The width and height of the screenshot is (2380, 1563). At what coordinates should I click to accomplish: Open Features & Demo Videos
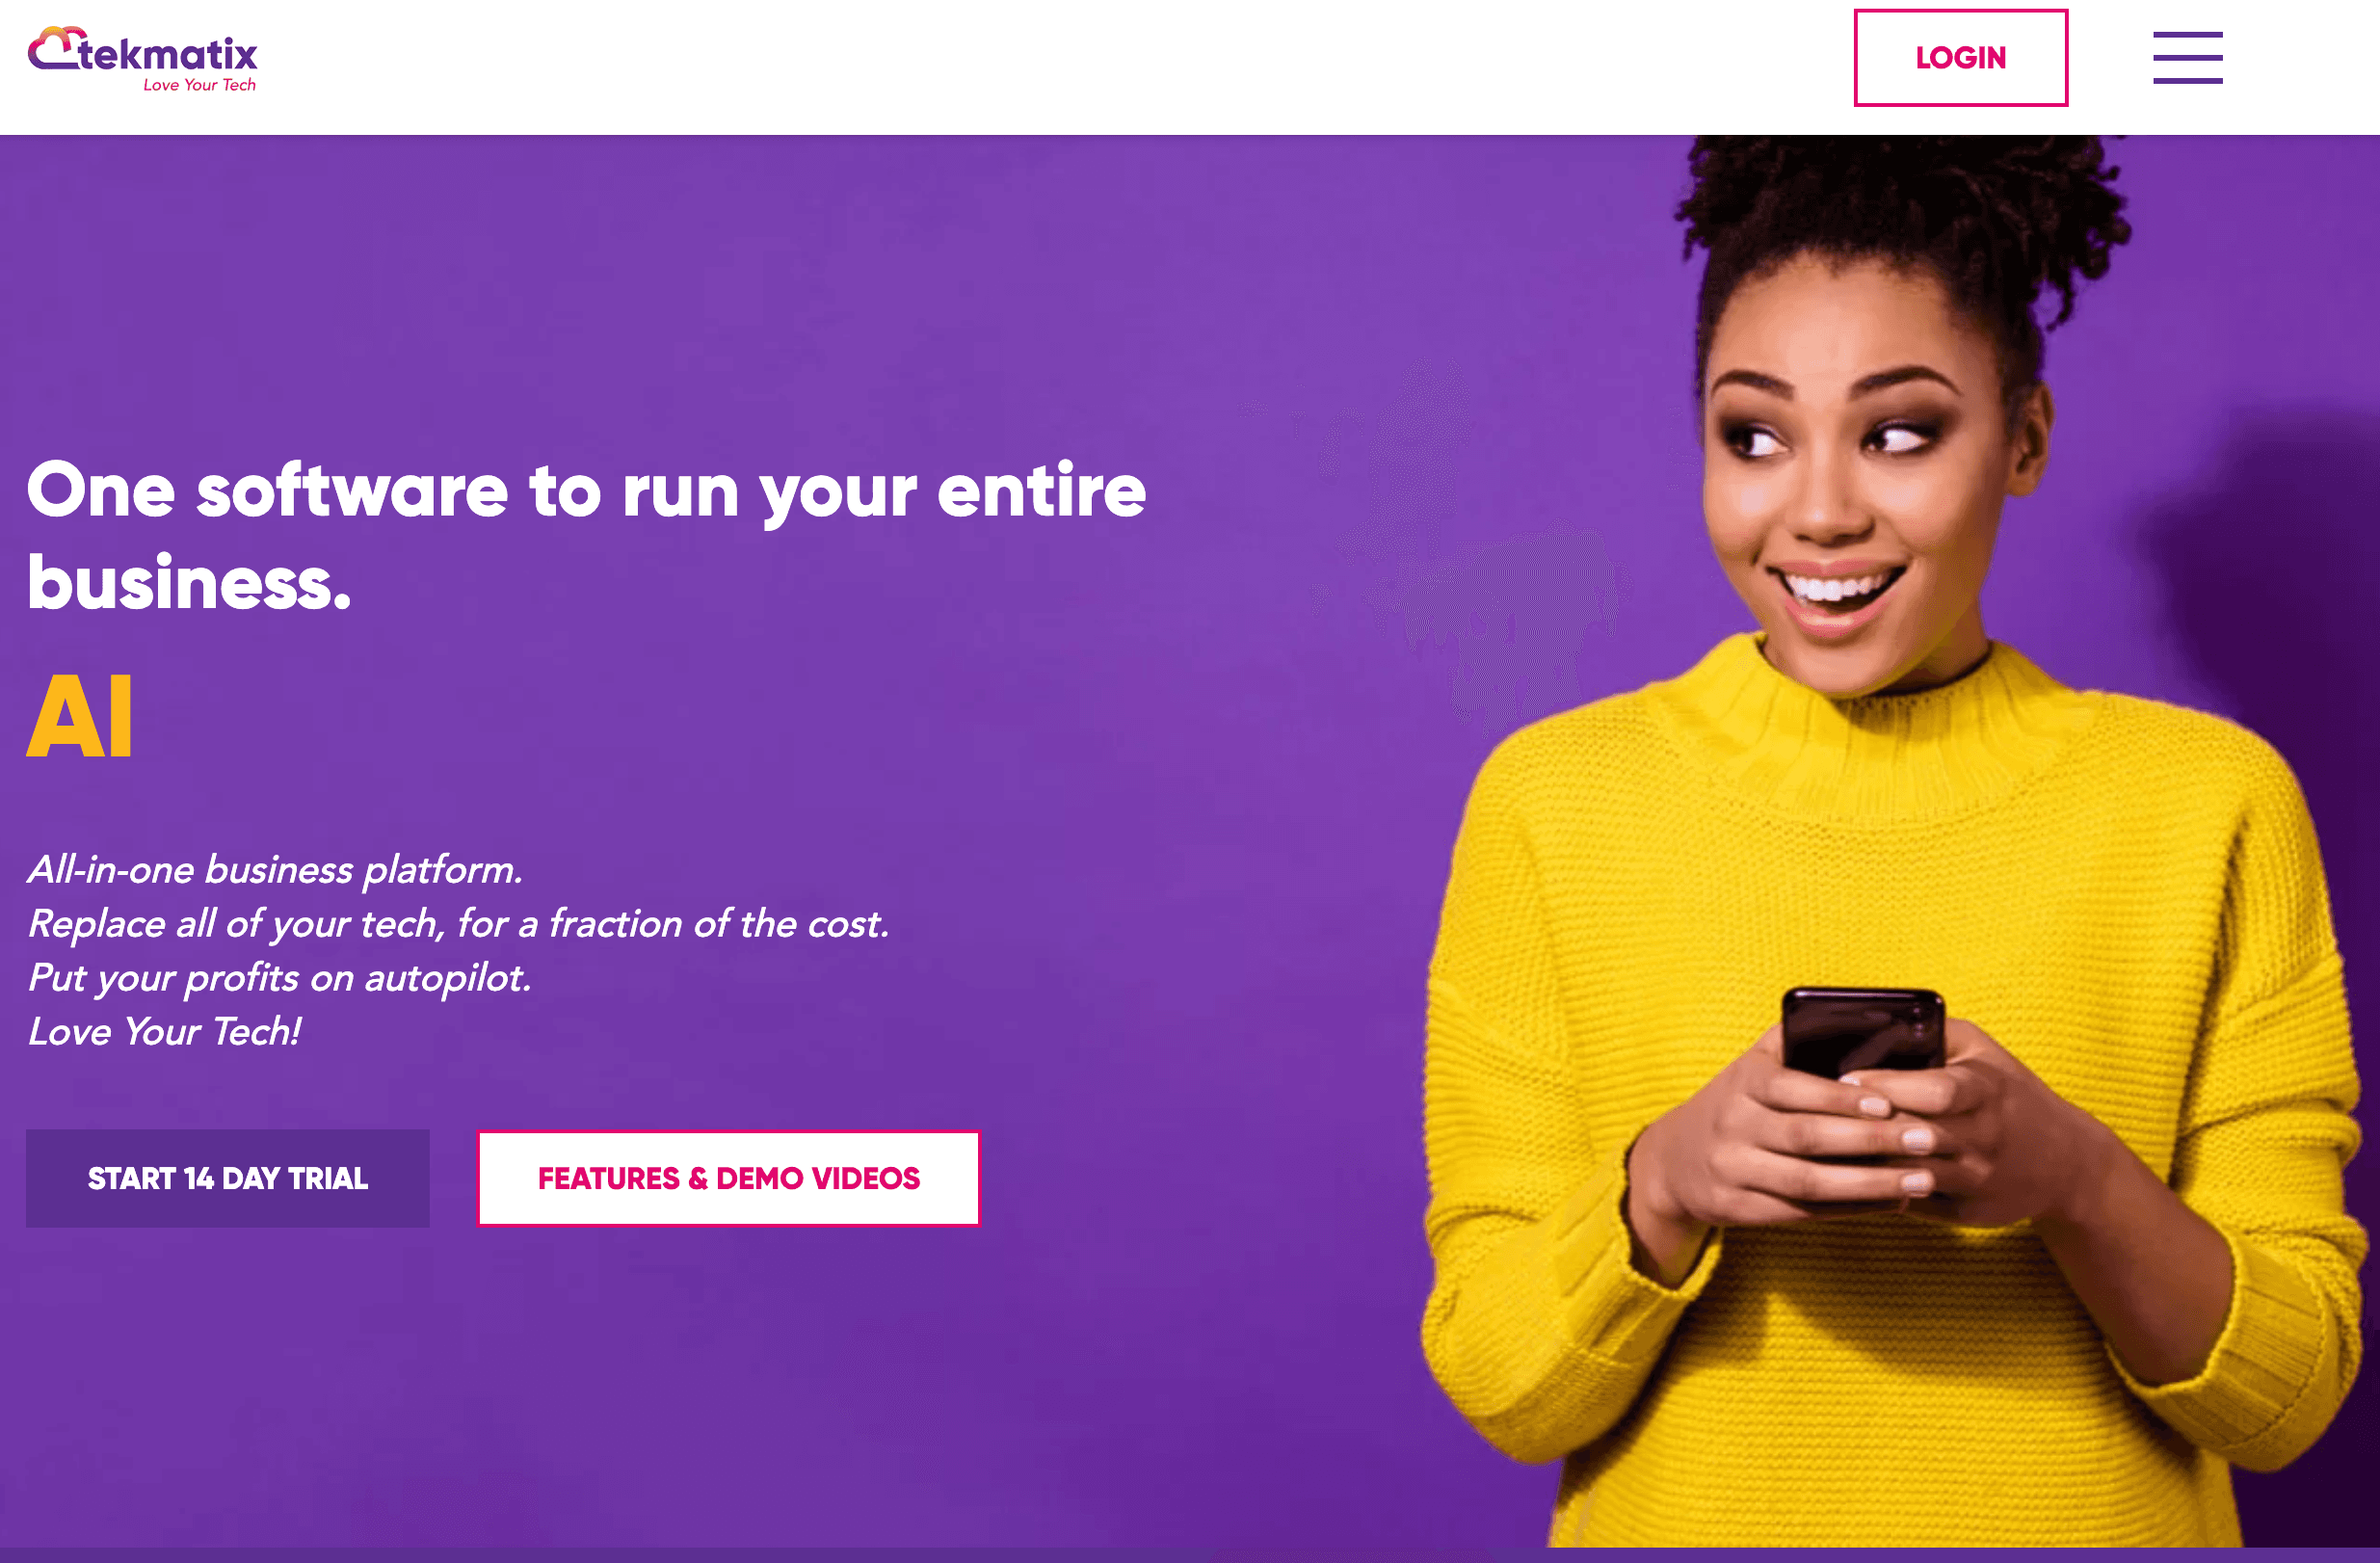click(728, 1178)
